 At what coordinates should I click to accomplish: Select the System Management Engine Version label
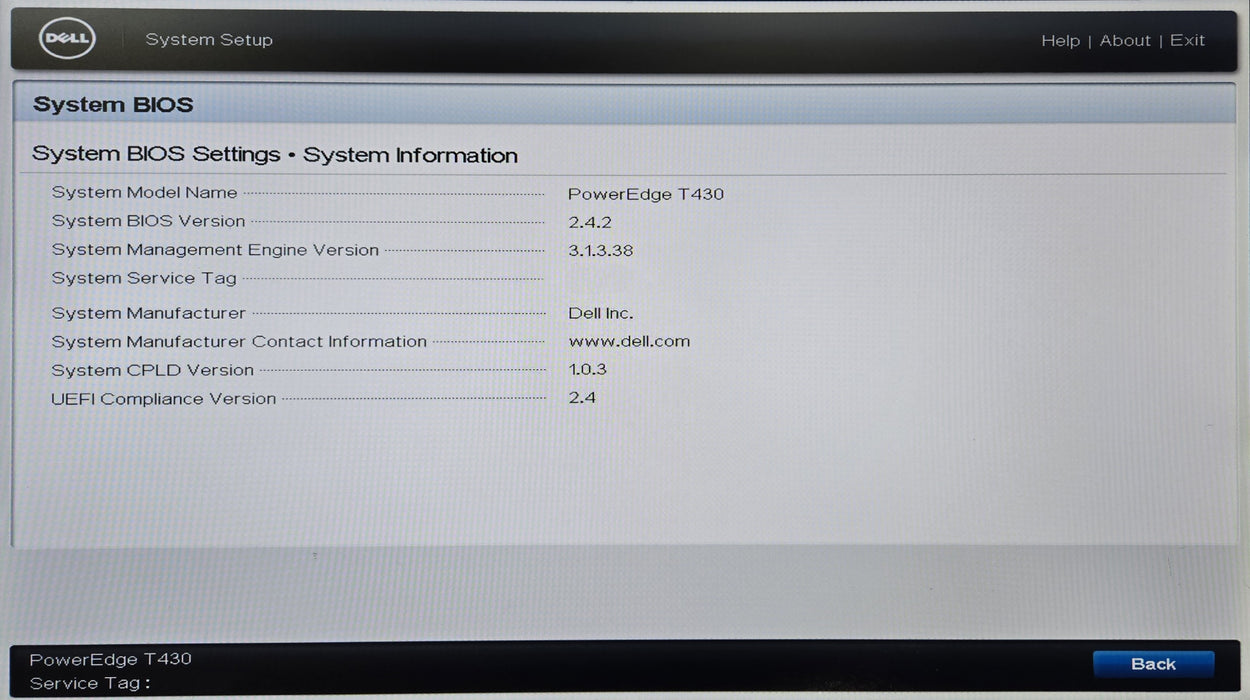(x=215, y=250)
